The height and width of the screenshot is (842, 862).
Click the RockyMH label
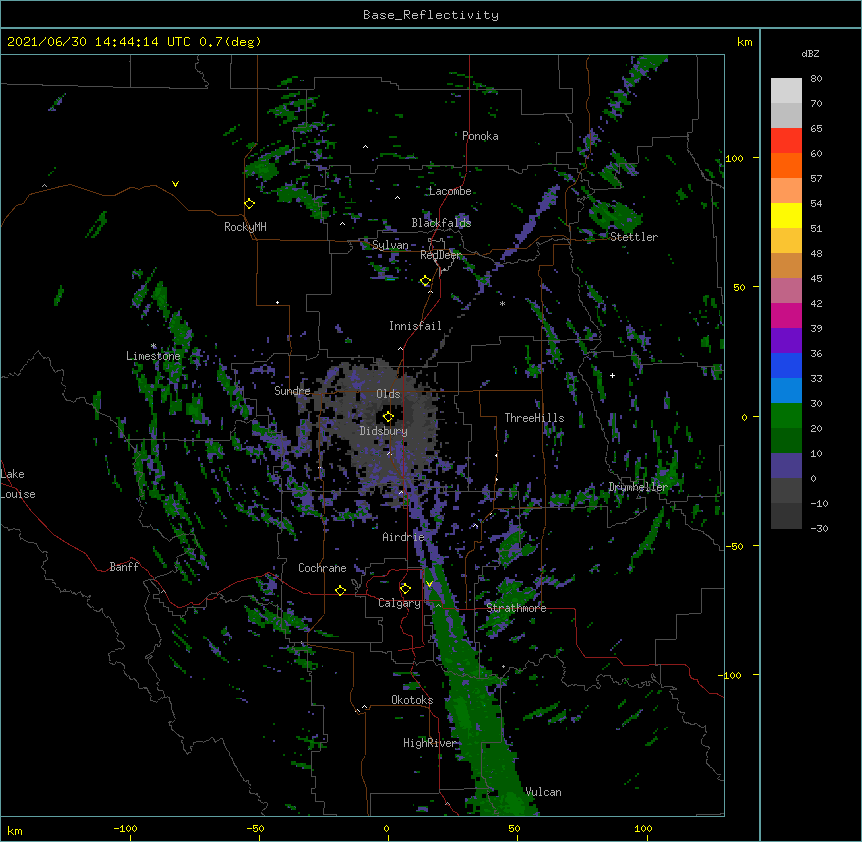[245, 227]
